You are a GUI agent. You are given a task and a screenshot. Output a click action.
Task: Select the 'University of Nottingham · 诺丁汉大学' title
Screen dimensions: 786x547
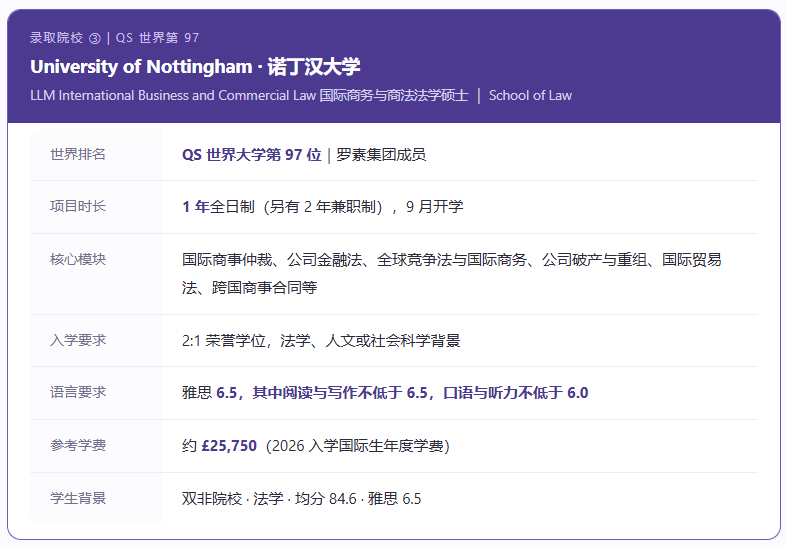(195, 67)
